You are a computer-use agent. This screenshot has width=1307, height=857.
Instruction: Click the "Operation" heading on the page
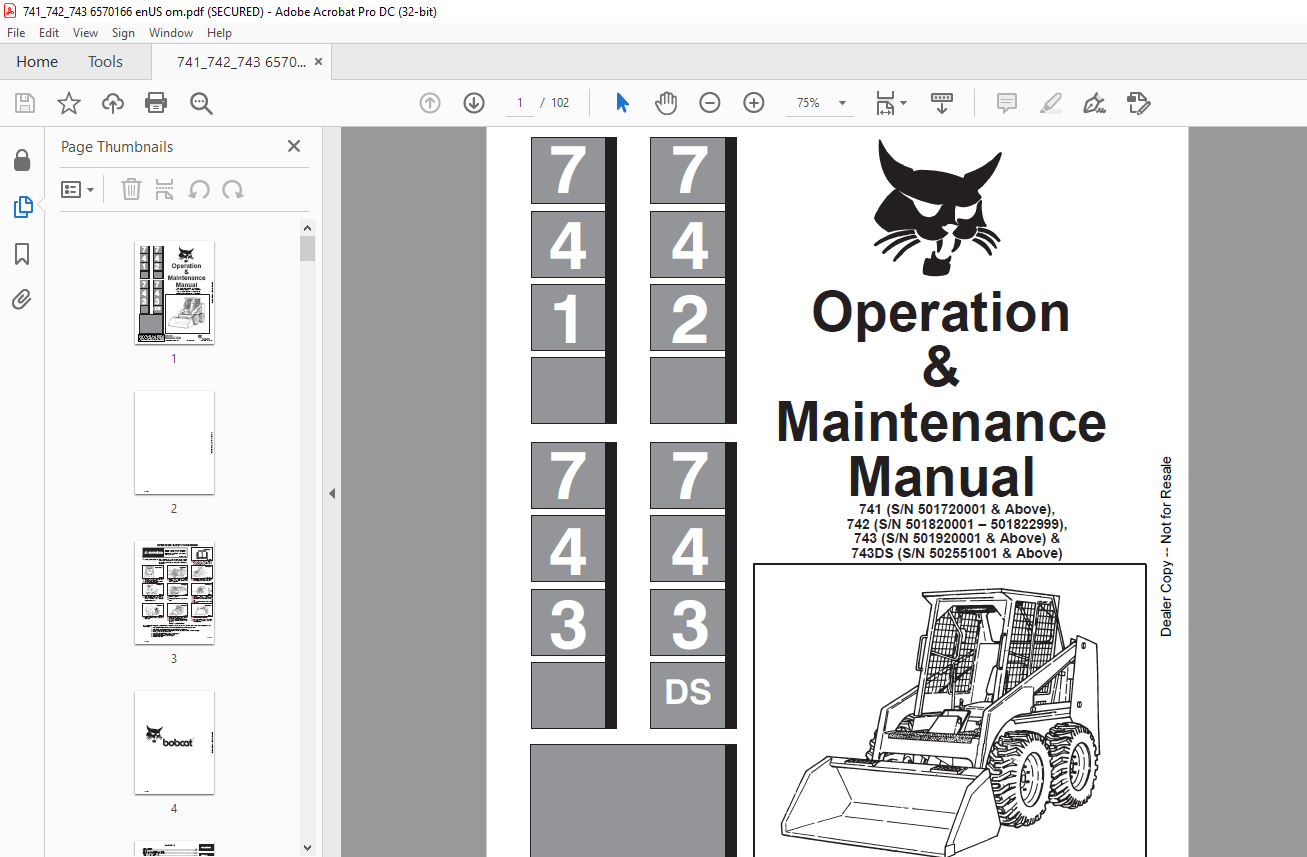[941, 312]
